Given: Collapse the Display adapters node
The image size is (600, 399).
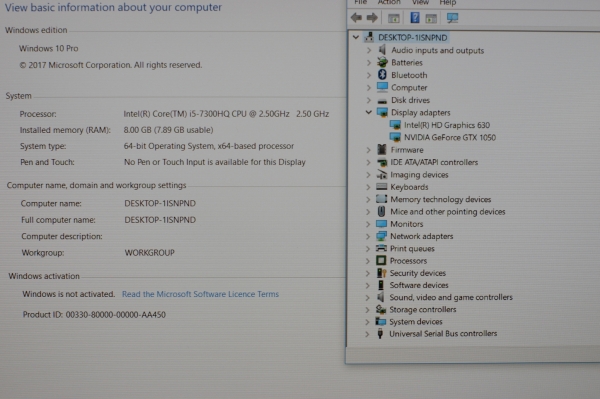Looking at the screenshot, I should click(368, 112).
